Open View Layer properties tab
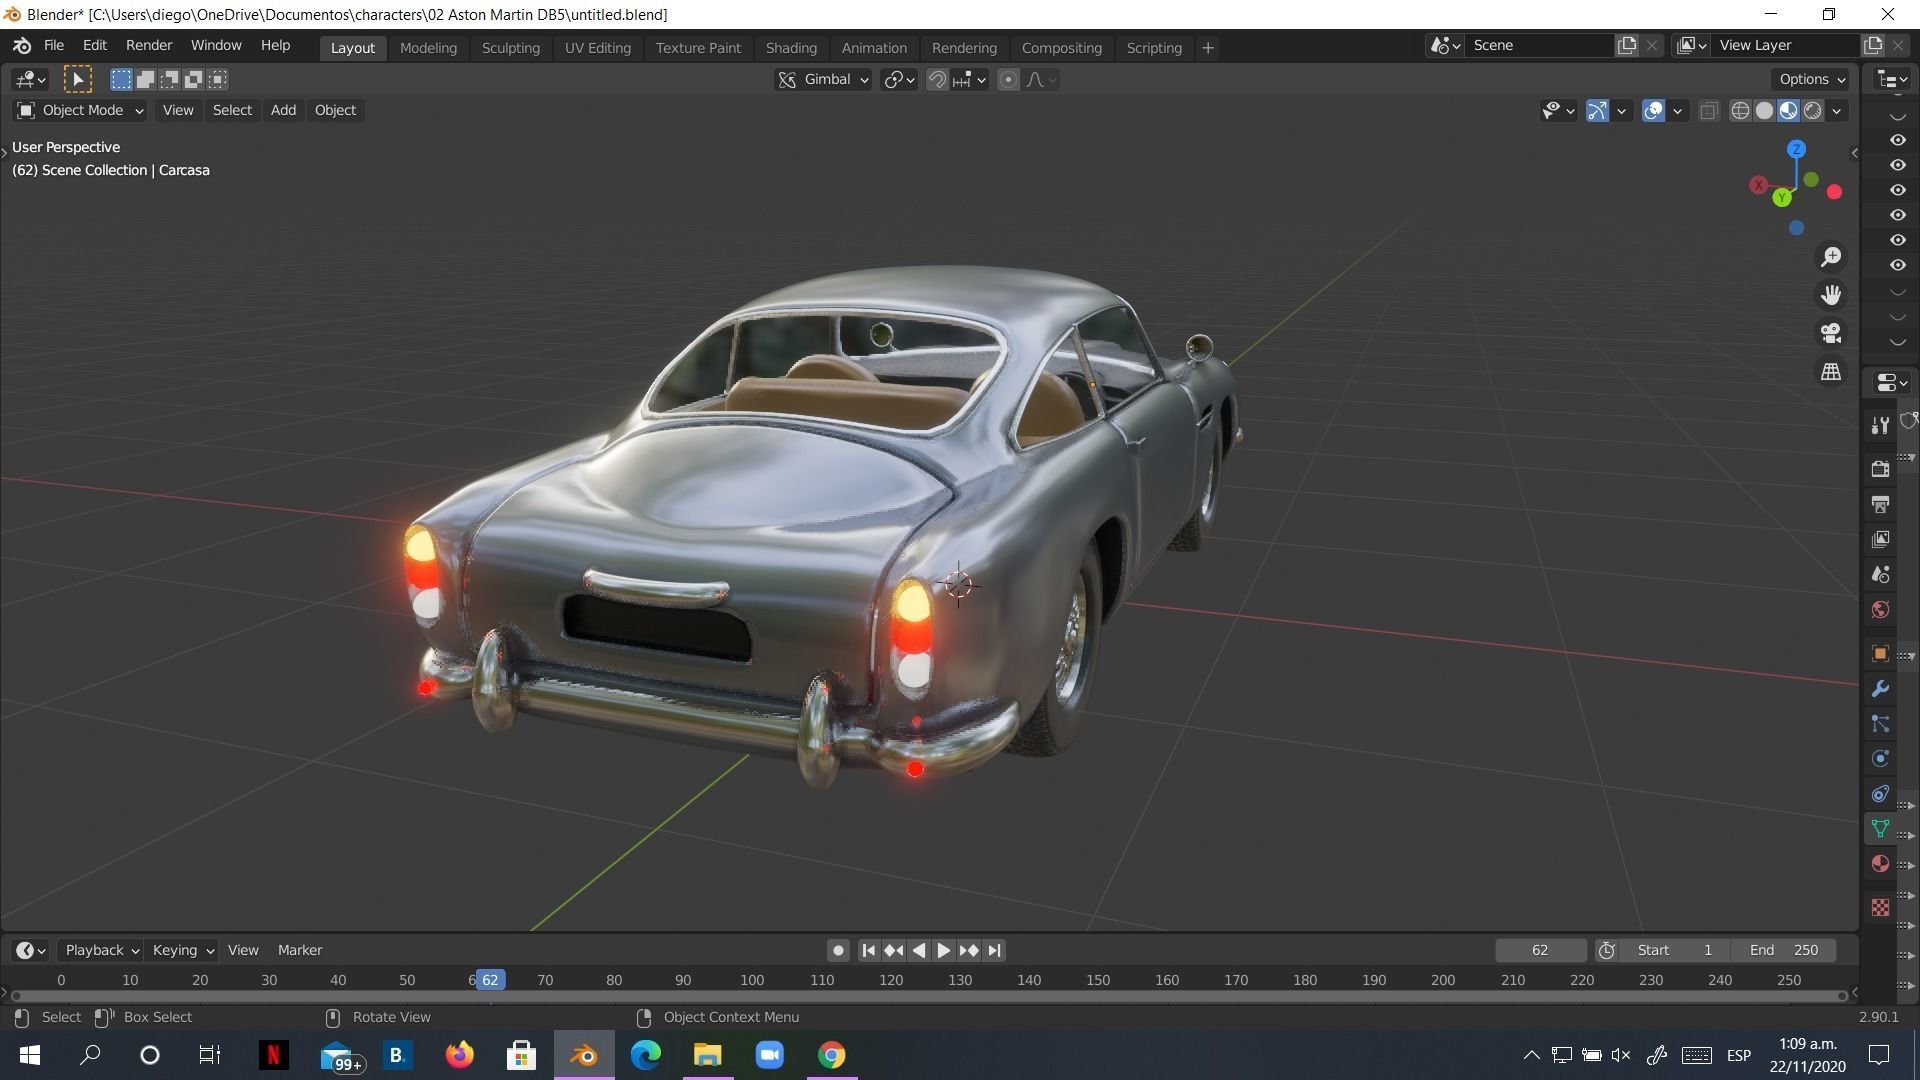Screen dimensions: 1920x1080 point(1880,539)
